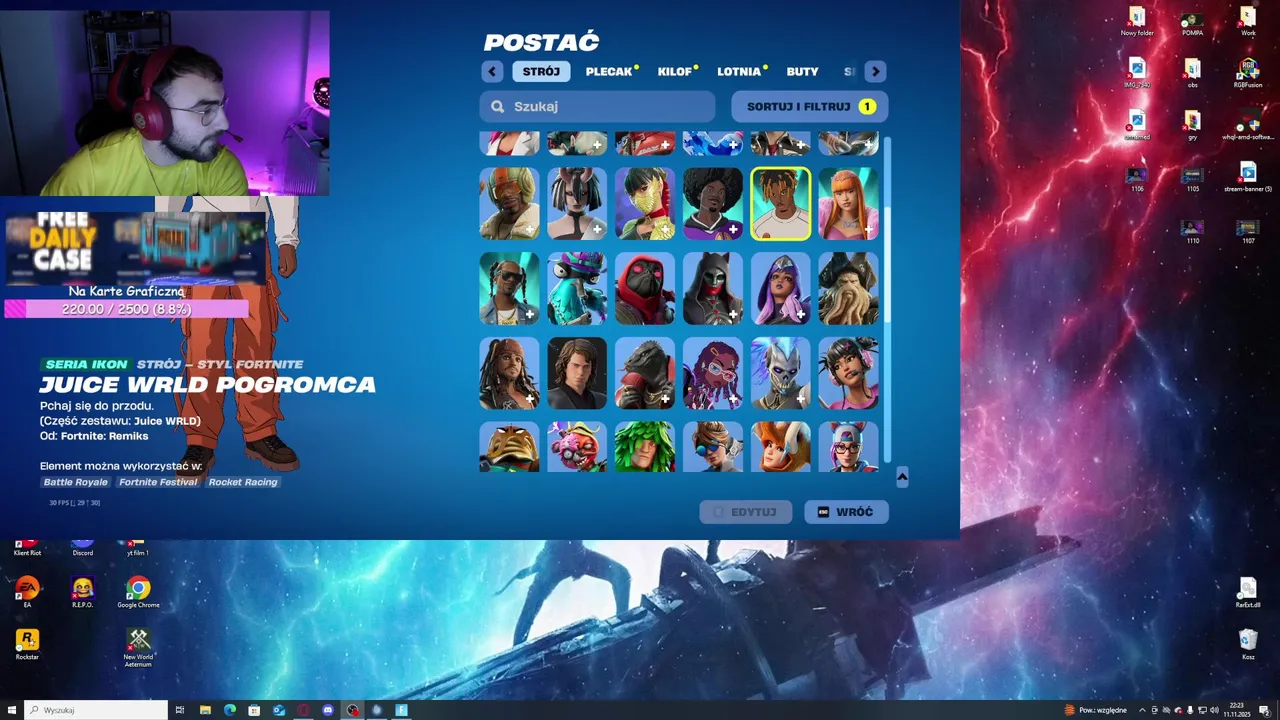Open the obs folder on desktop

[x=1192, y=74]
